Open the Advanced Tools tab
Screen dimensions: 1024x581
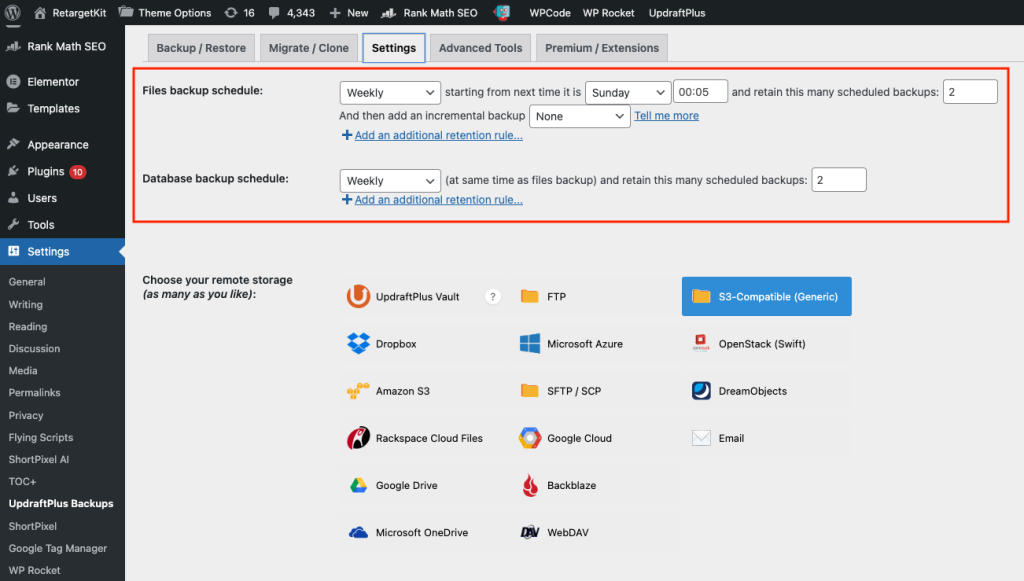(480, 48)
